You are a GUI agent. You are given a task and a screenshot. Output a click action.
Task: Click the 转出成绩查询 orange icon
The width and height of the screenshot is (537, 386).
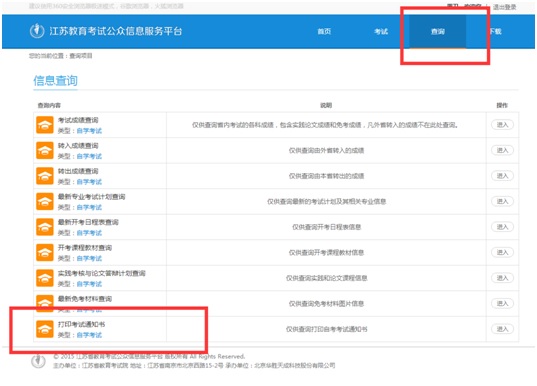click(45, 176)
